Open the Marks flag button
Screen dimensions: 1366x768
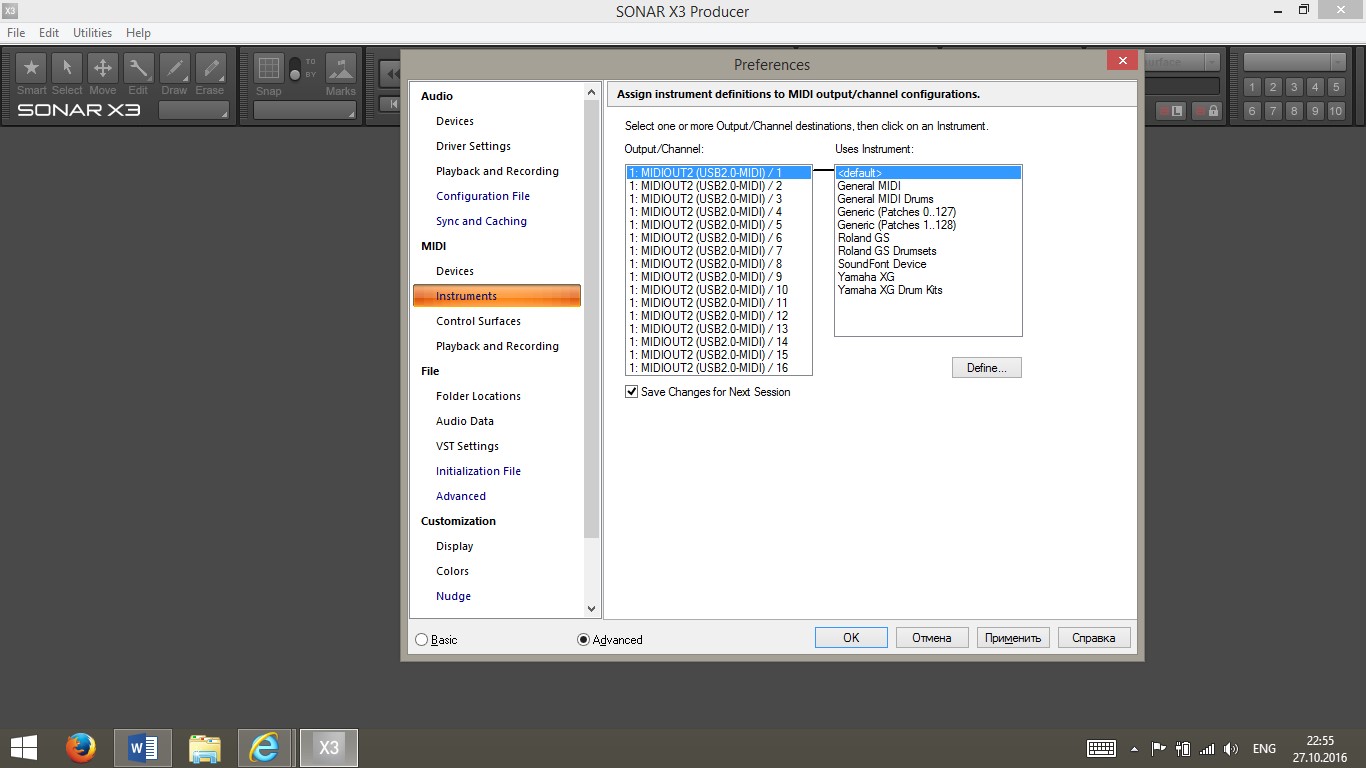[x=341, y=68]
